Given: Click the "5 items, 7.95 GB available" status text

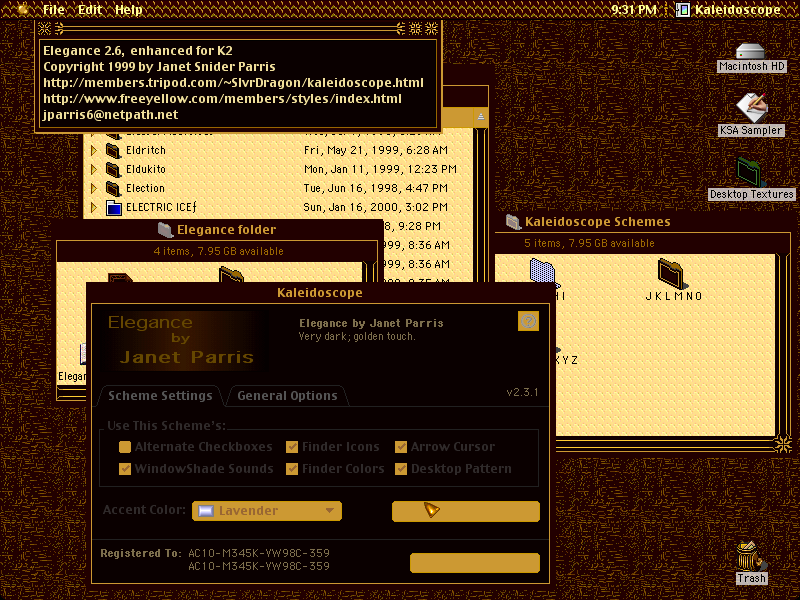Looking at the screenshot, I should coord(589,243).
